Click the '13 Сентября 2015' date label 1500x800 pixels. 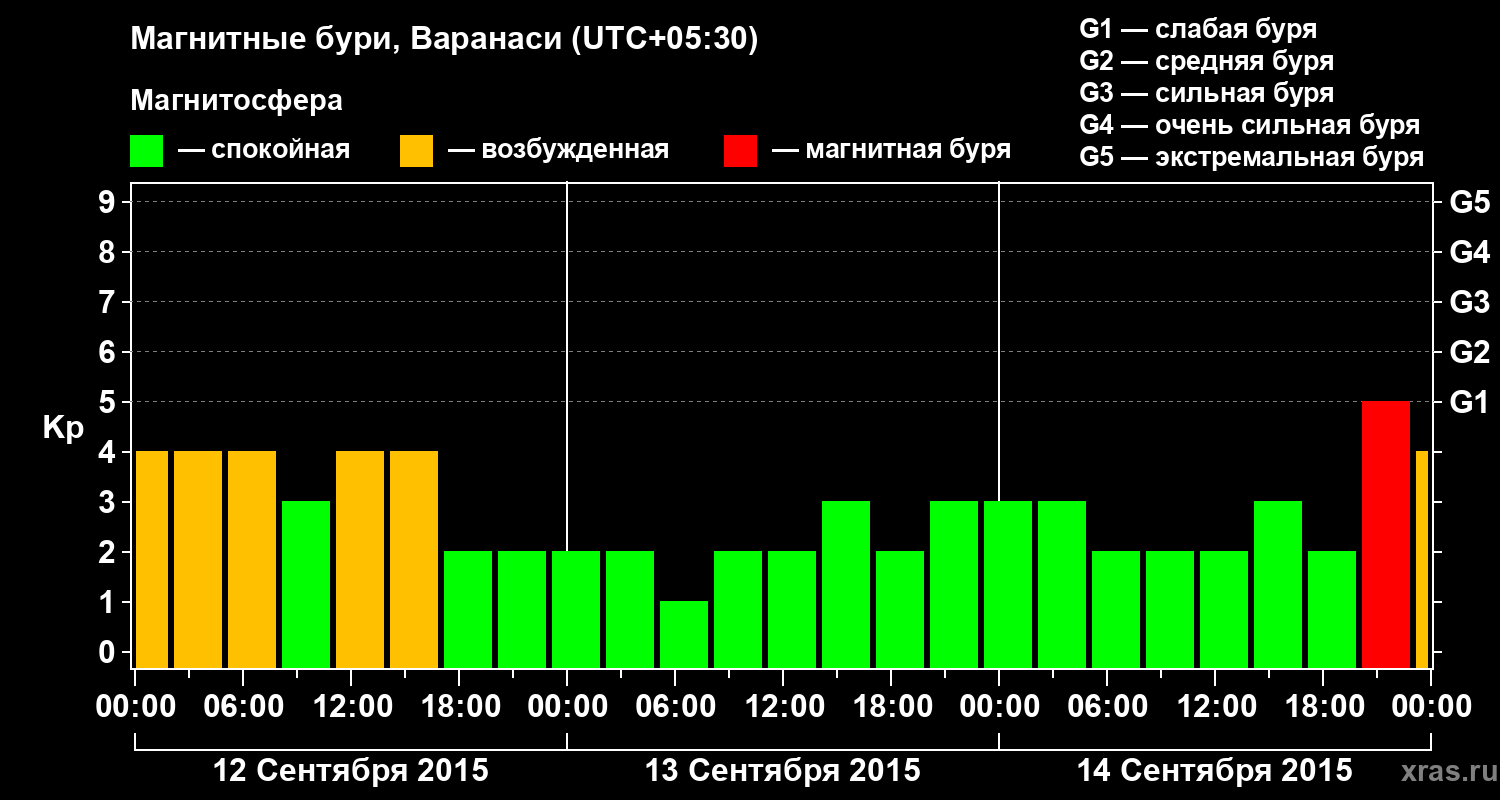coord(783,771)
